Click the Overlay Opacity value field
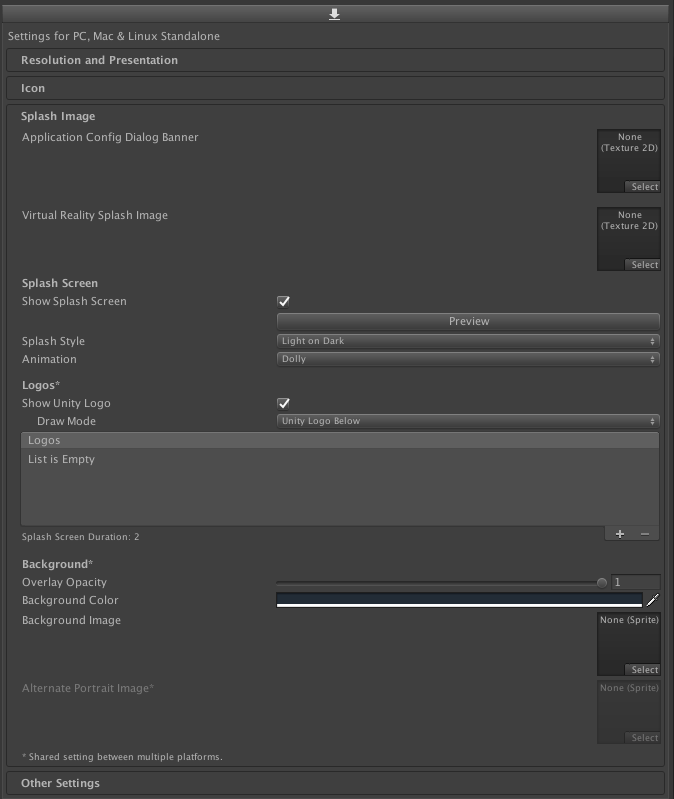Viewport: 674px width, 799px height. coord(636,582)
